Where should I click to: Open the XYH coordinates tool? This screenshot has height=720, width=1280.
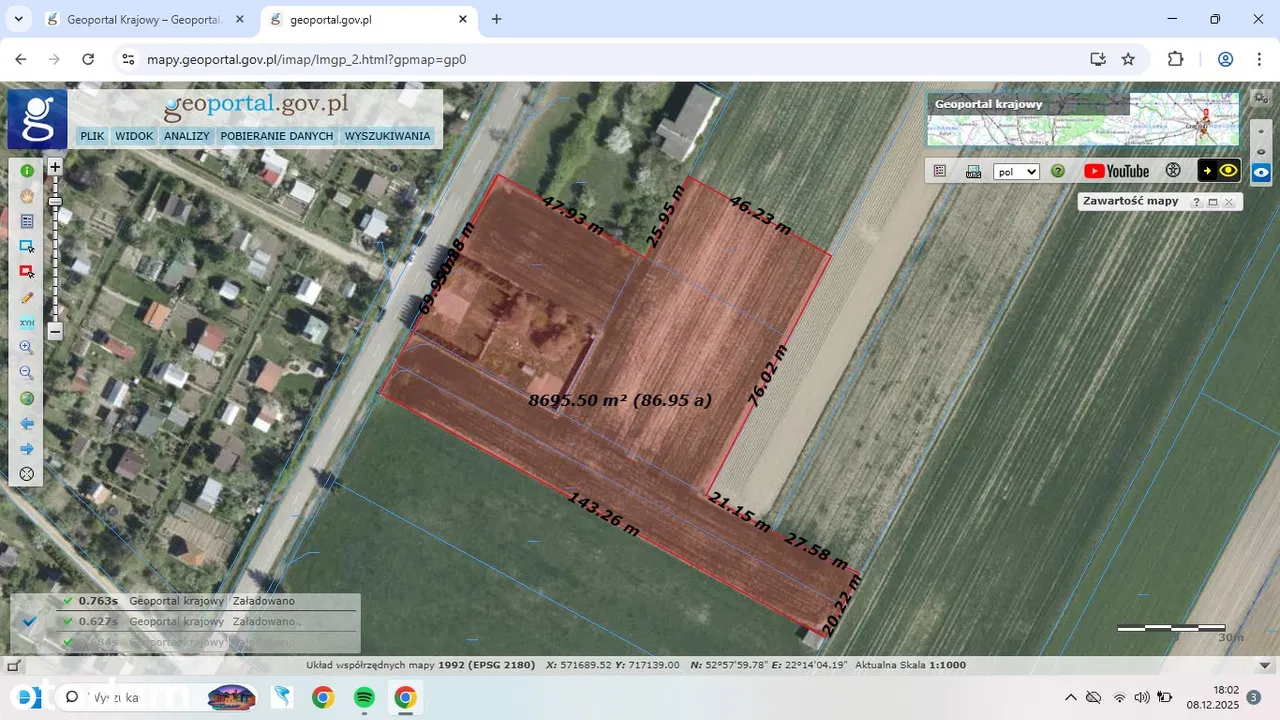click(27, 323)
